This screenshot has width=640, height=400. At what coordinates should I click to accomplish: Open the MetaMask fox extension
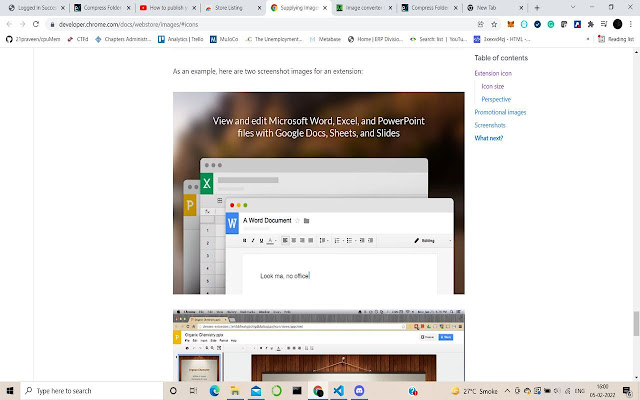pyautogui.click(x=511, y=24)
